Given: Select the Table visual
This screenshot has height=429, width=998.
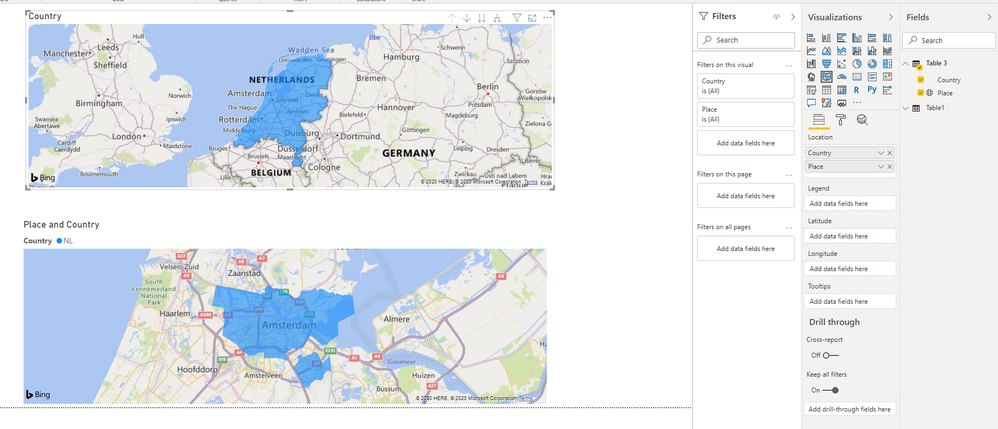Looking at the screenshot, I should (x=826, y=90).
